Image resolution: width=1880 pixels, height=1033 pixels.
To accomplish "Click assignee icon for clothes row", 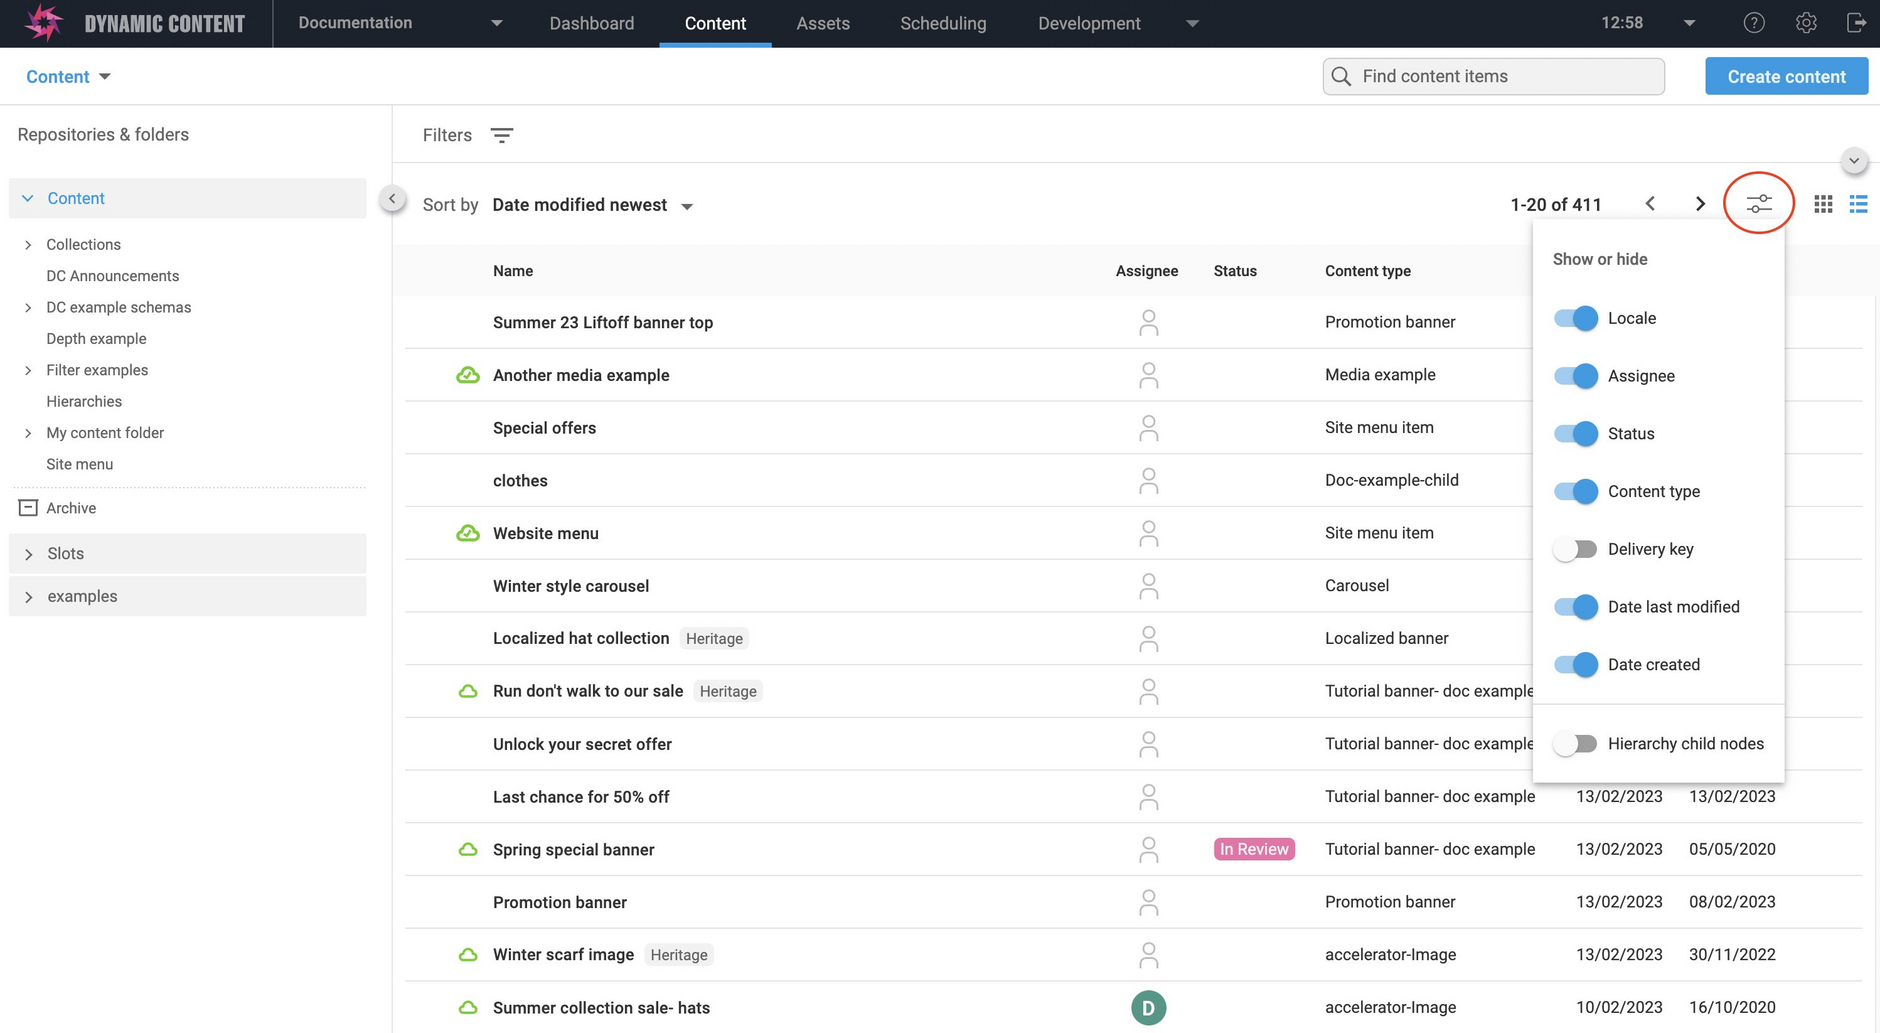I will pos(1148,481).
